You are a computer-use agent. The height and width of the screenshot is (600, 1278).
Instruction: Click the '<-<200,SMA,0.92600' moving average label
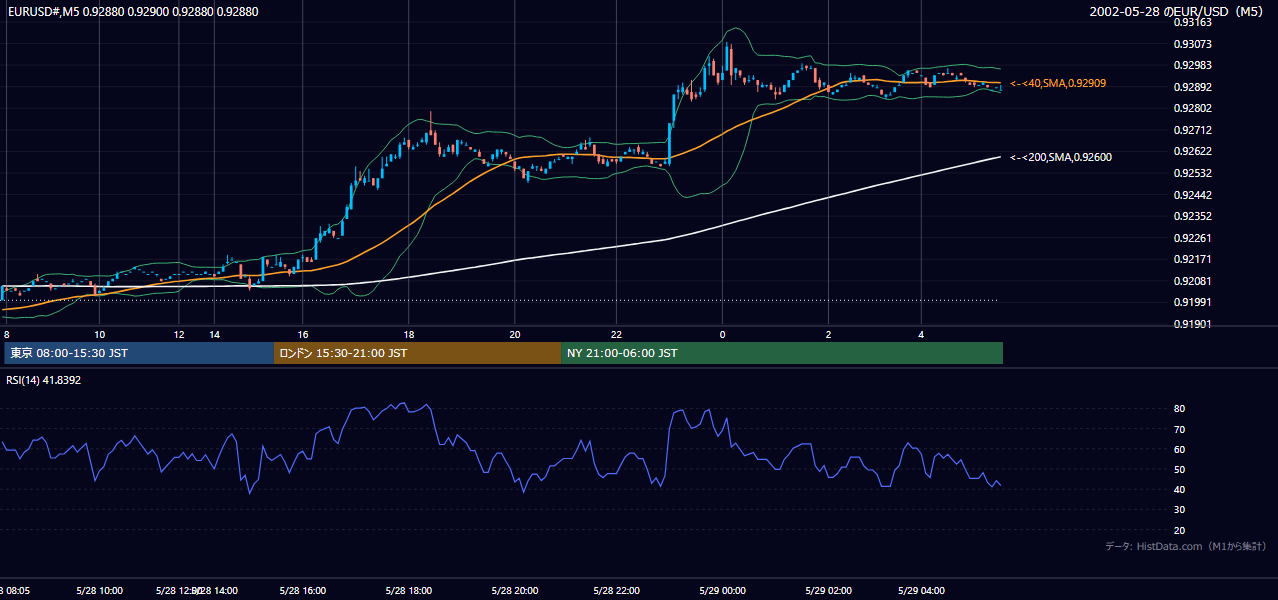pyautogui.click(x=1061, y=157)
